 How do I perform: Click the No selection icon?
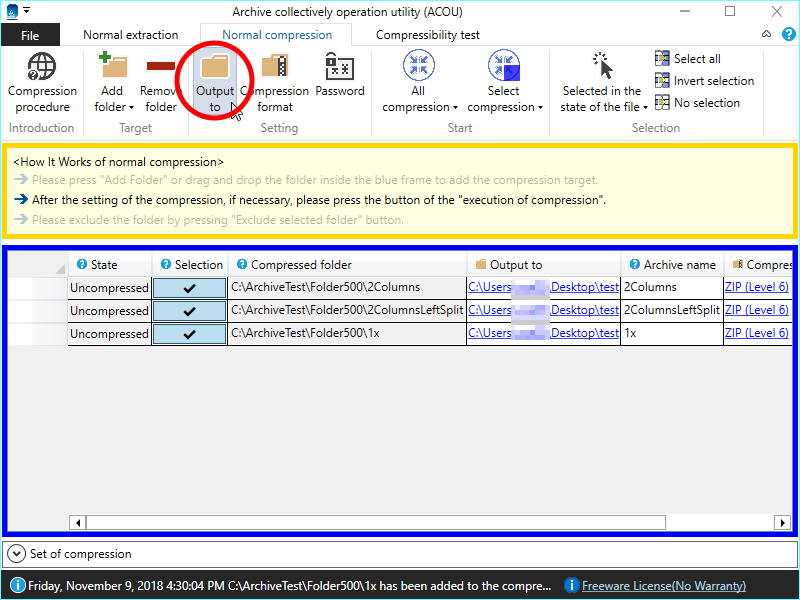662,103
